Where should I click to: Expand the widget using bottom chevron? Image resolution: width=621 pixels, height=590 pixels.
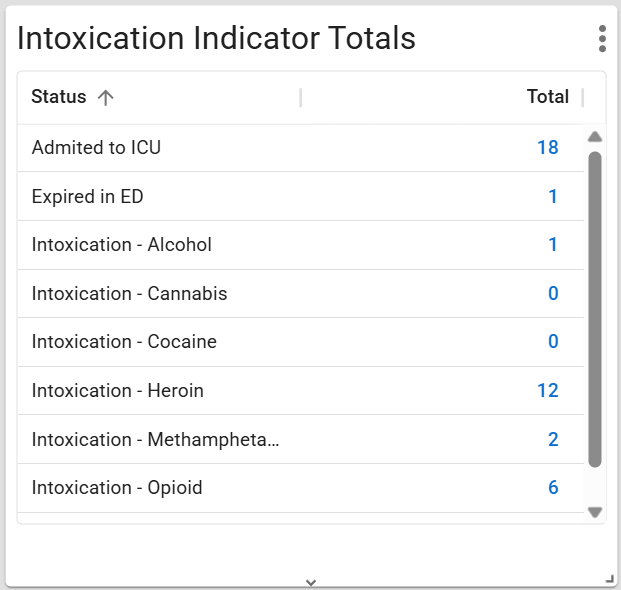[311, 581]
